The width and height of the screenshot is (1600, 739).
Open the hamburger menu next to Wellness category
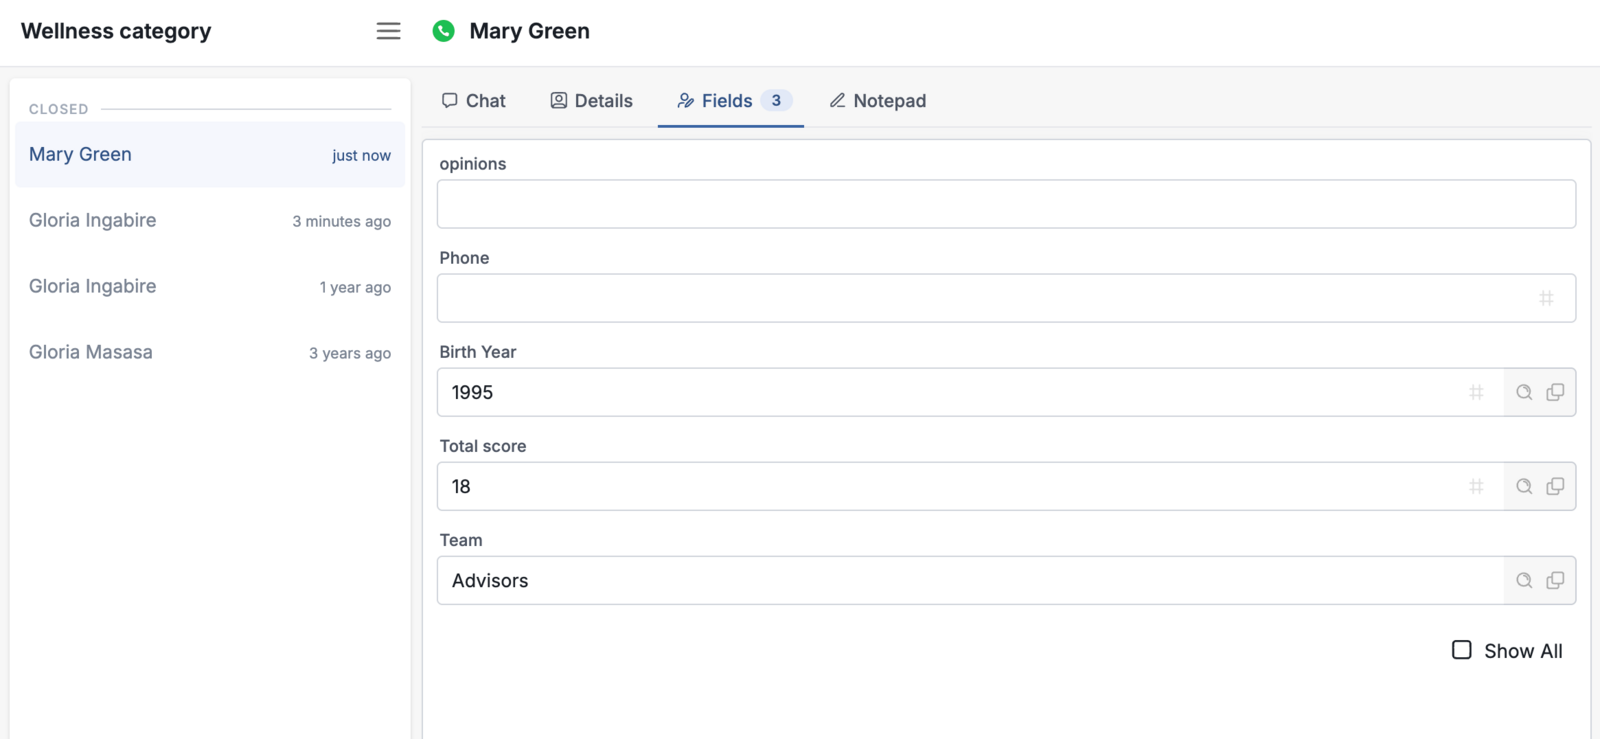pyautogui.click(x=388, y=31)
